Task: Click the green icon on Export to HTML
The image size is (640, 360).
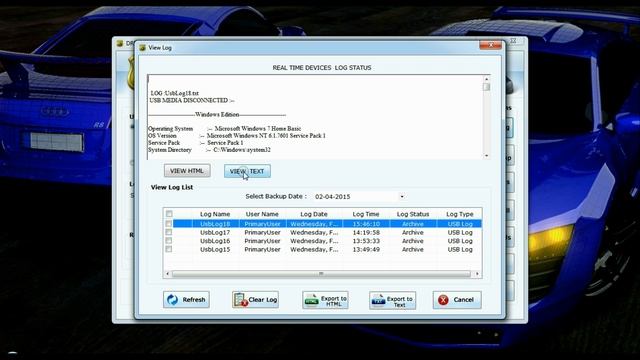Action: click(311, 300)
